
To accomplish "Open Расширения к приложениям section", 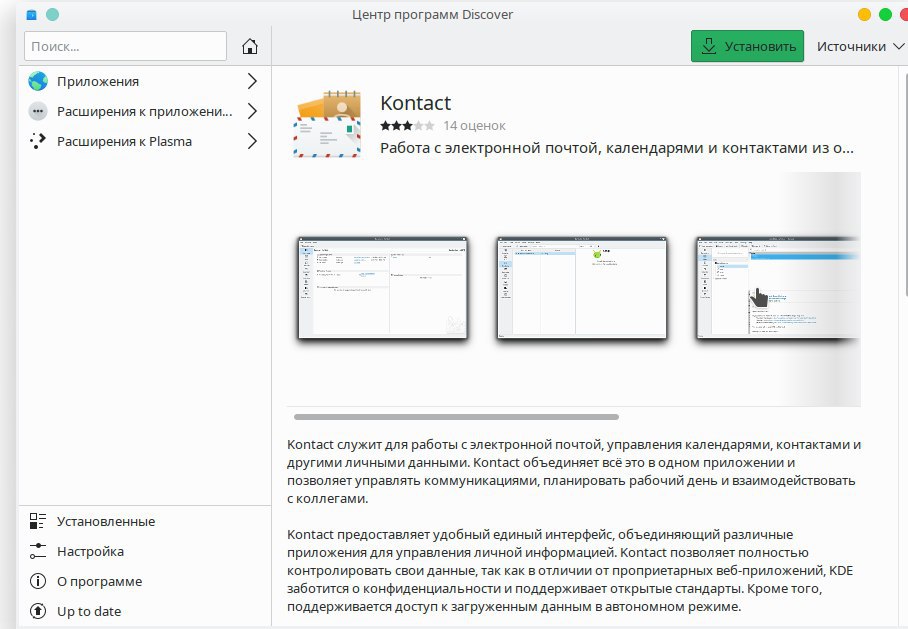I will (x=145, y=111).
